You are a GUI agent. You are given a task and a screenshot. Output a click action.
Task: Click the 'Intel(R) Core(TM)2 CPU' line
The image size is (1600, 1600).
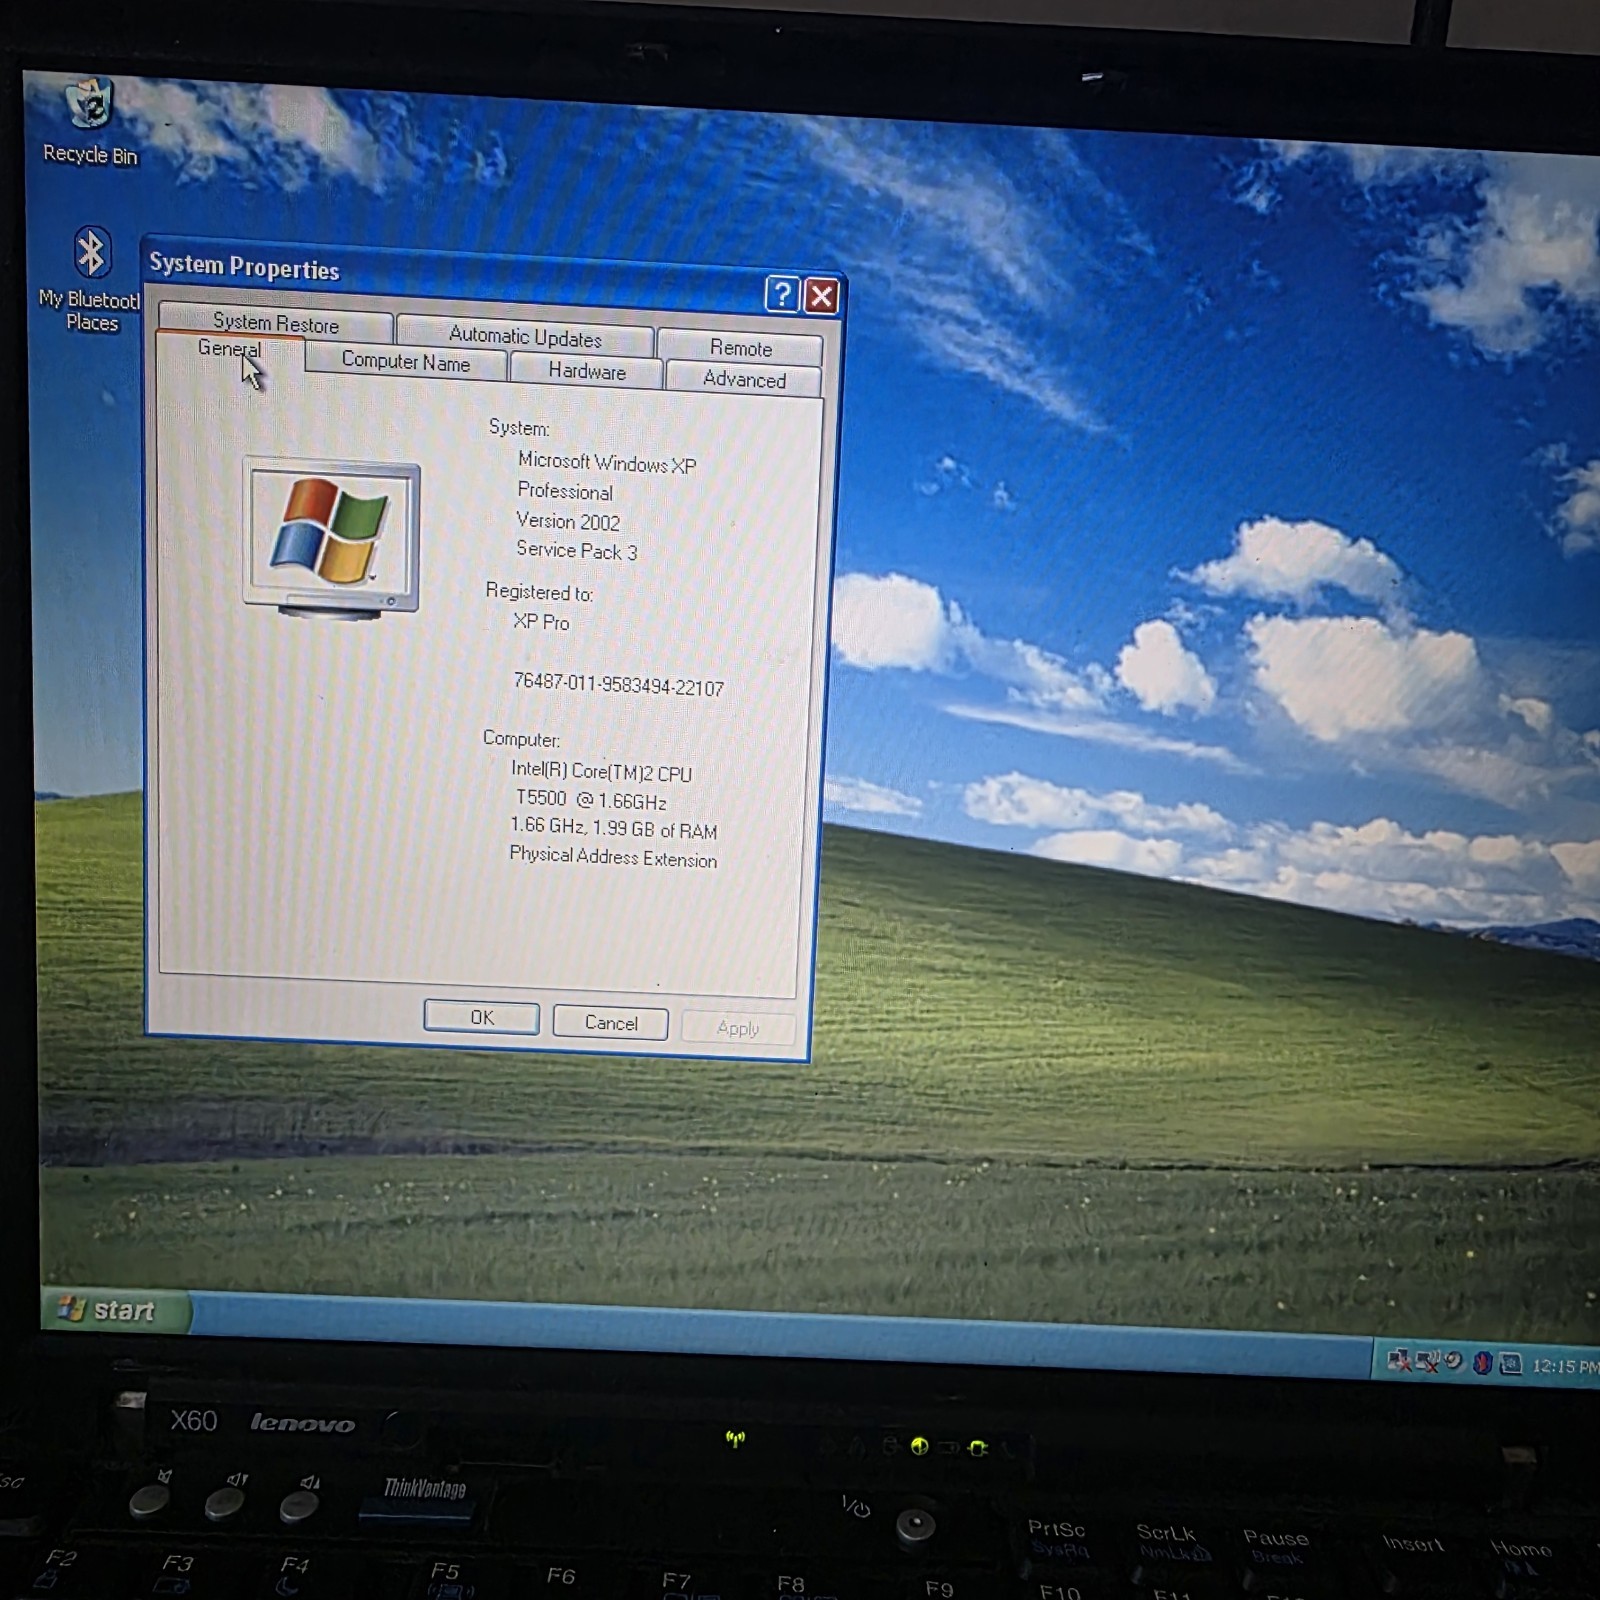pyautogui.click(x=601, y=771)
